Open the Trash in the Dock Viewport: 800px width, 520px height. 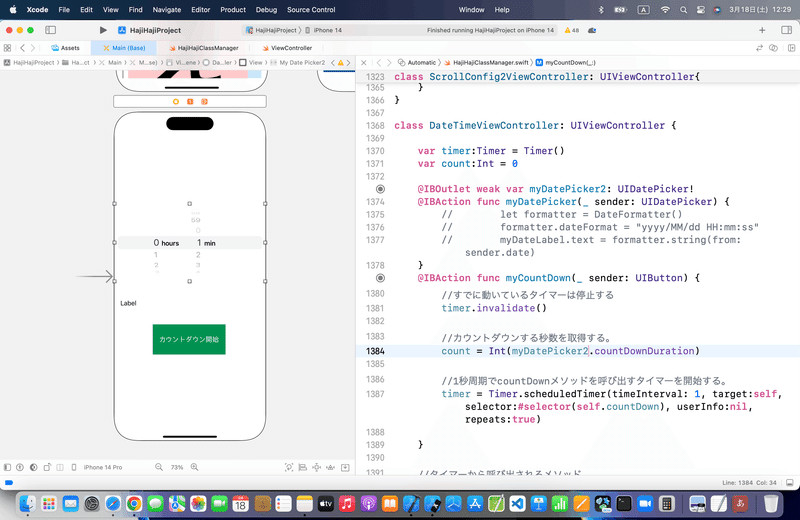click(x=771, y=504)
